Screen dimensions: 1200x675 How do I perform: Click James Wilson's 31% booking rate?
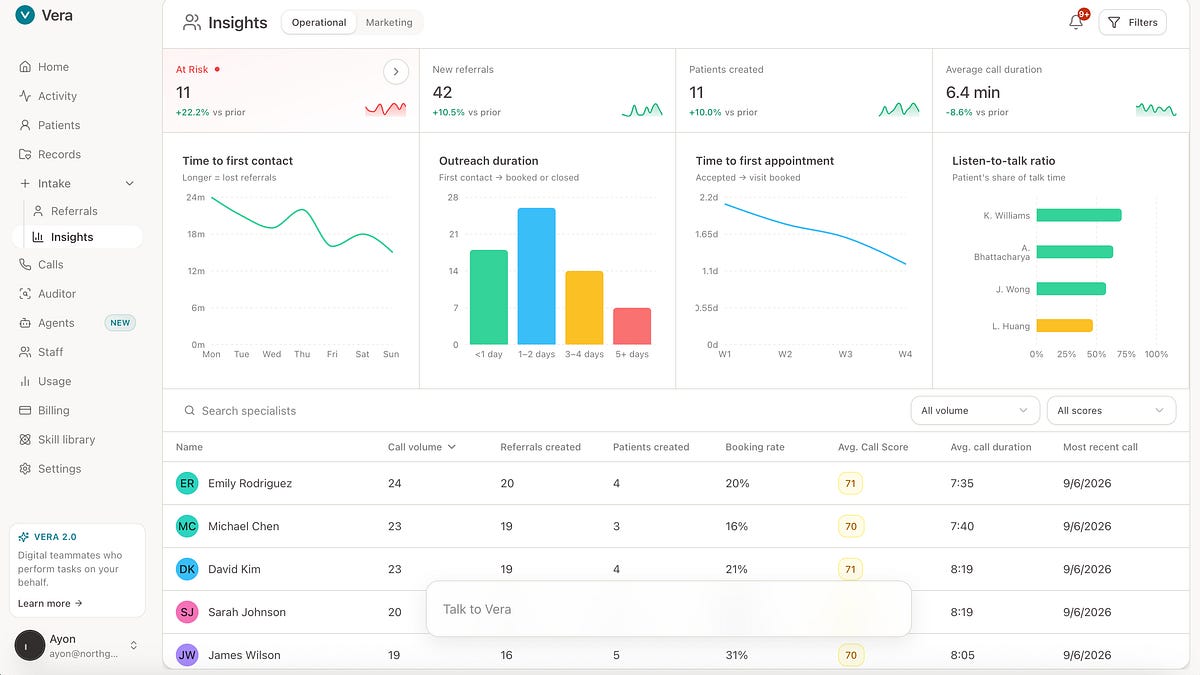736,655
